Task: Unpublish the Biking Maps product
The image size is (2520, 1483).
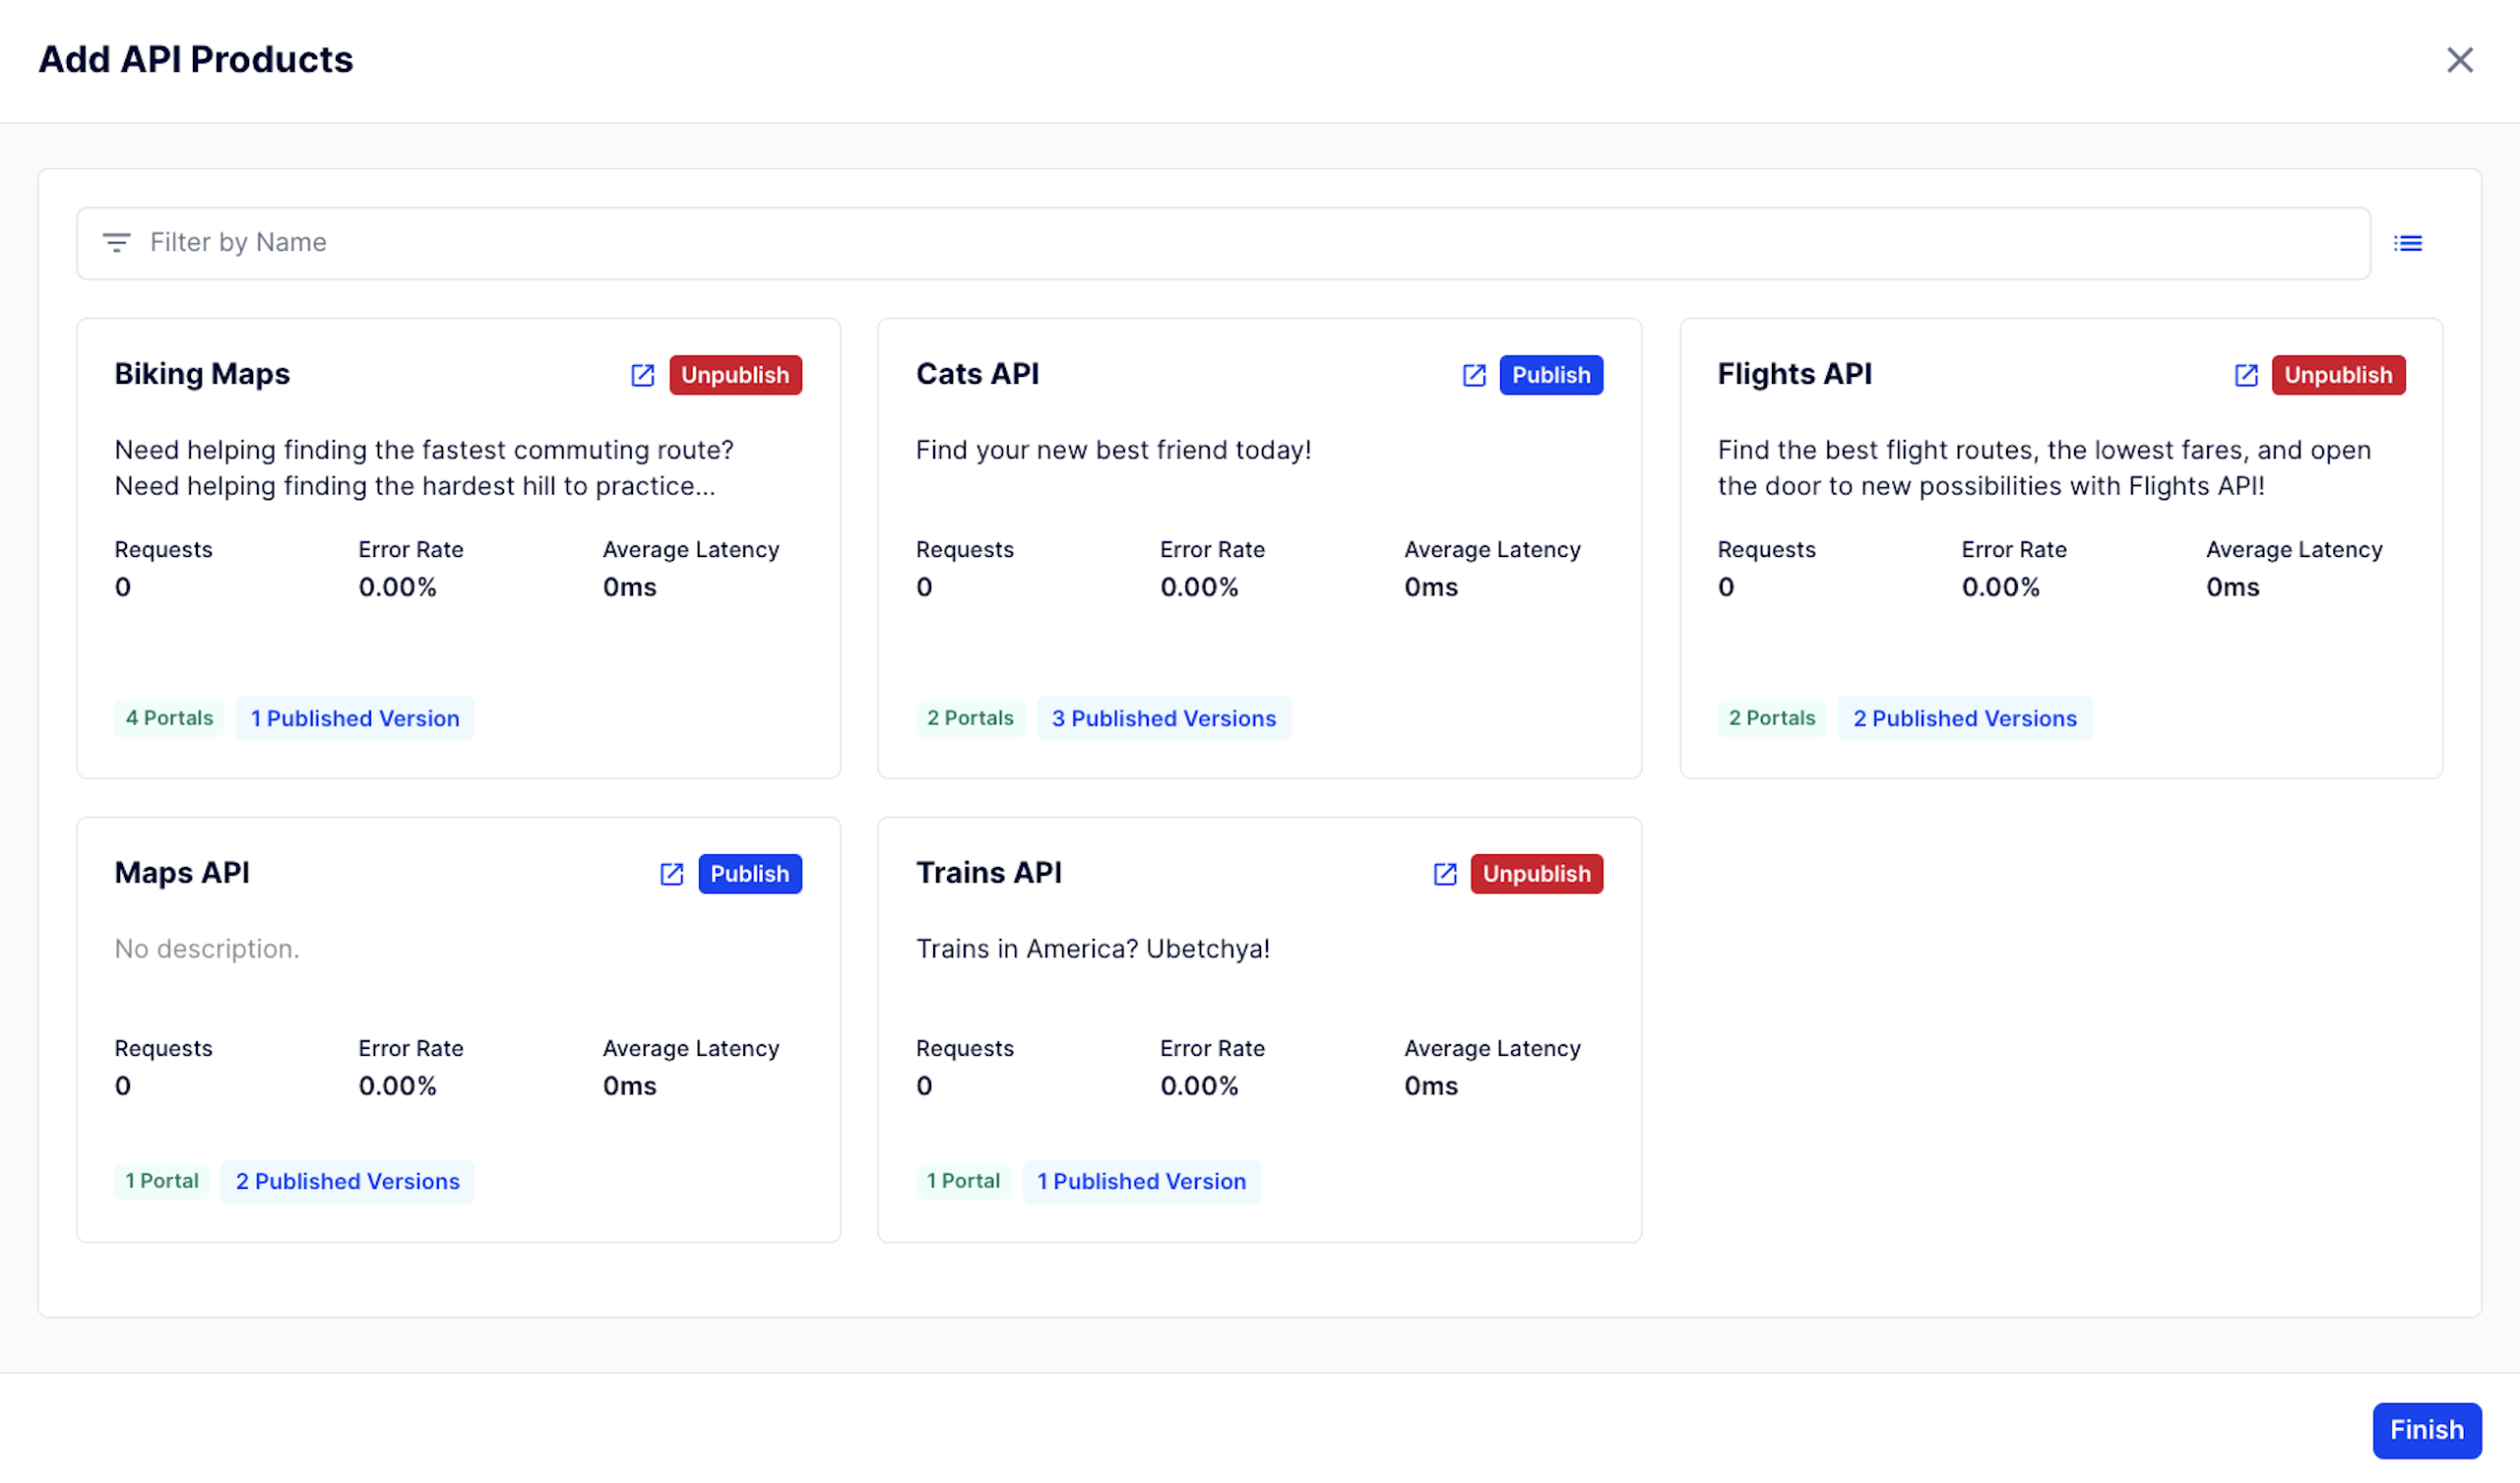Action: click(x=735, y=375)
